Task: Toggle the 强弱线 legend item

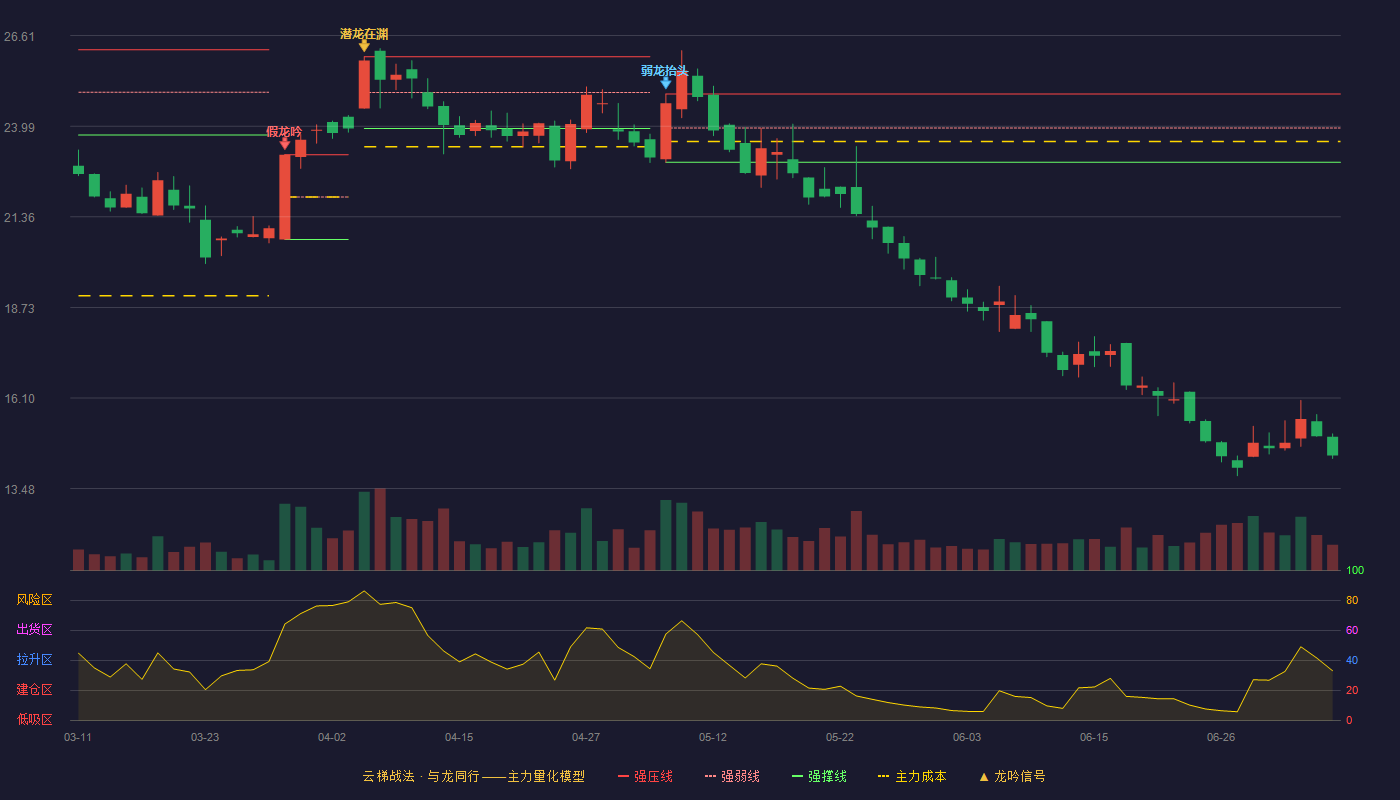Action: [x=732, y=776]
